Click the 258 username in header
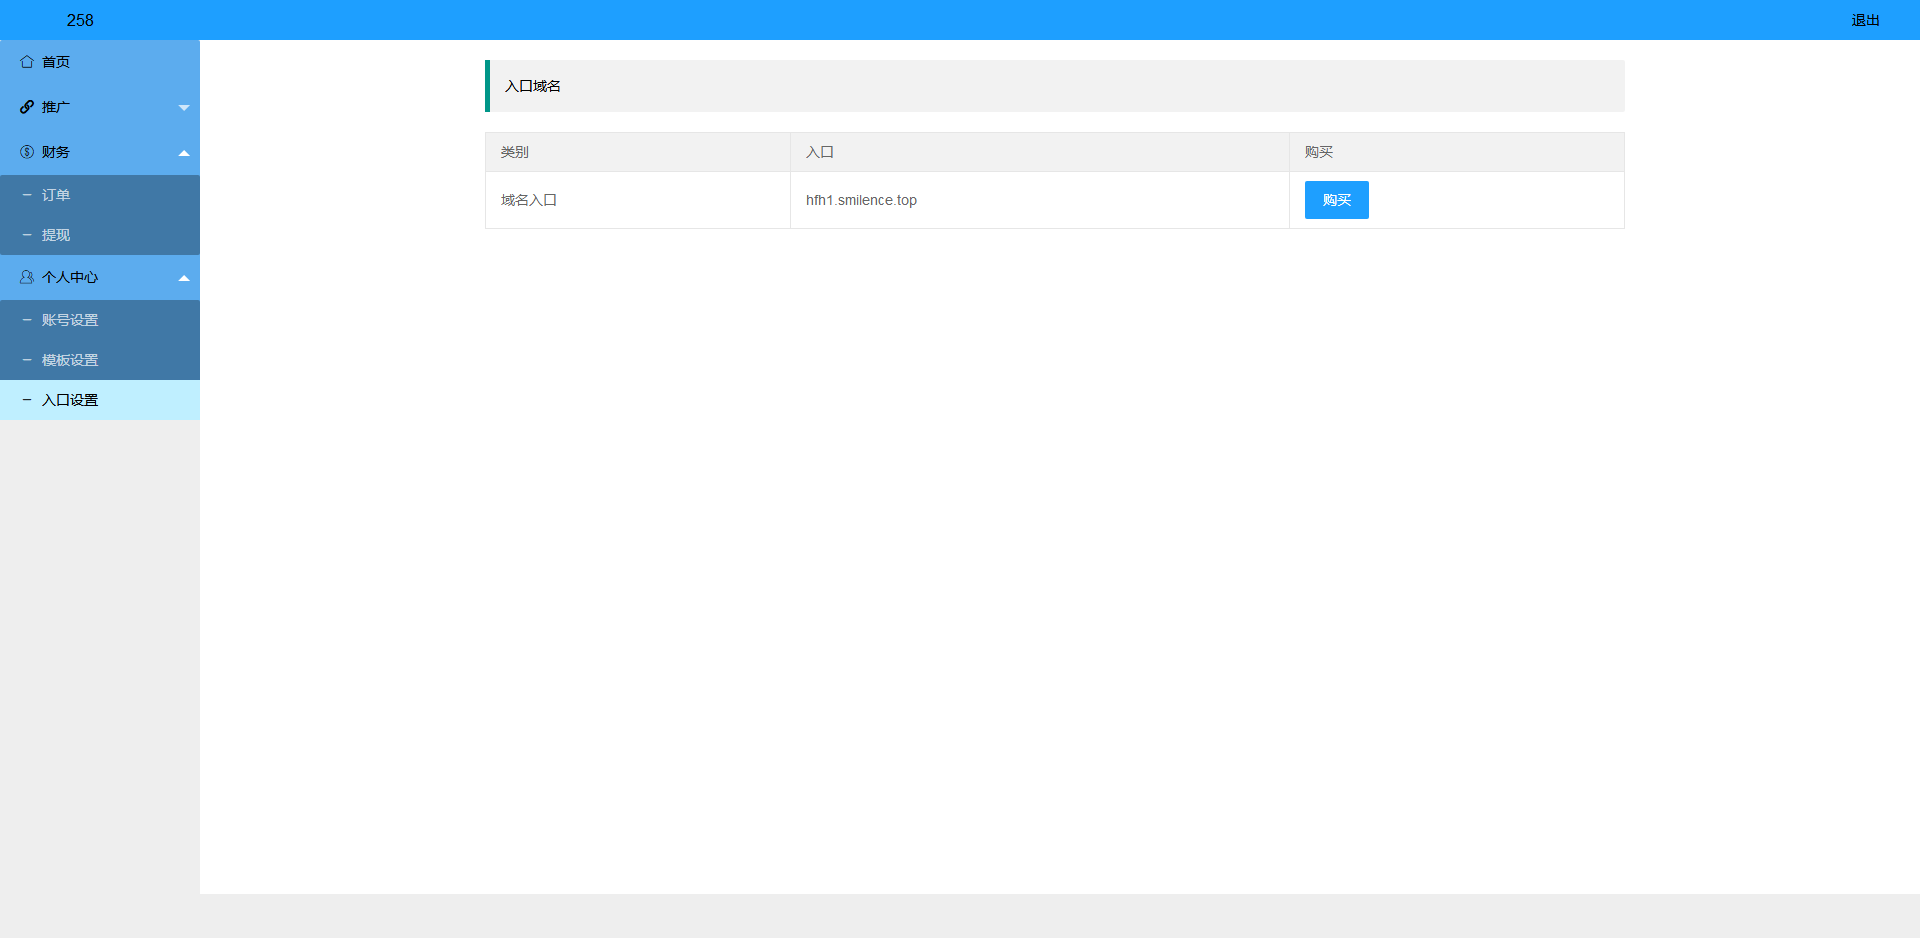This screenshot has height=938, width=1920. [x=80, y=20]
